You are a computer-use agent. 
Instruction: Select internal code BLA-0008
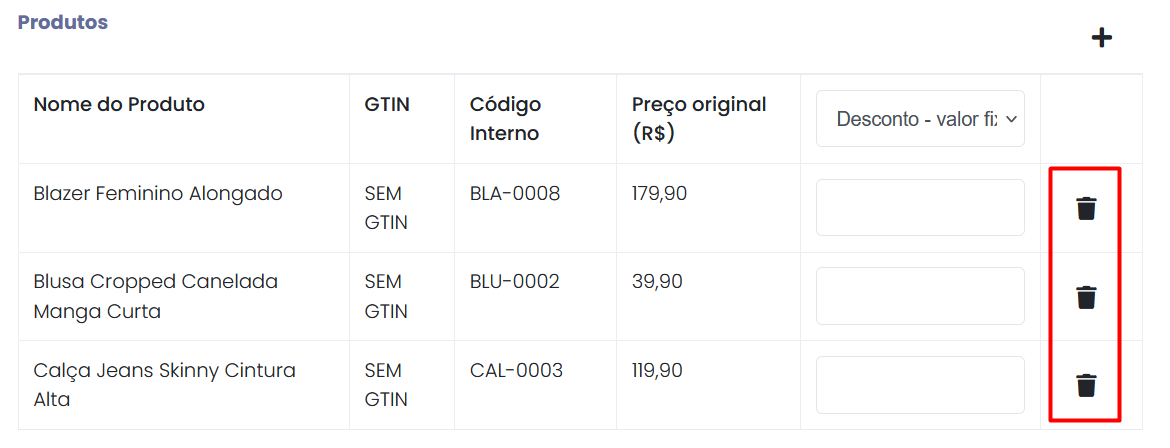coord(515,194)
